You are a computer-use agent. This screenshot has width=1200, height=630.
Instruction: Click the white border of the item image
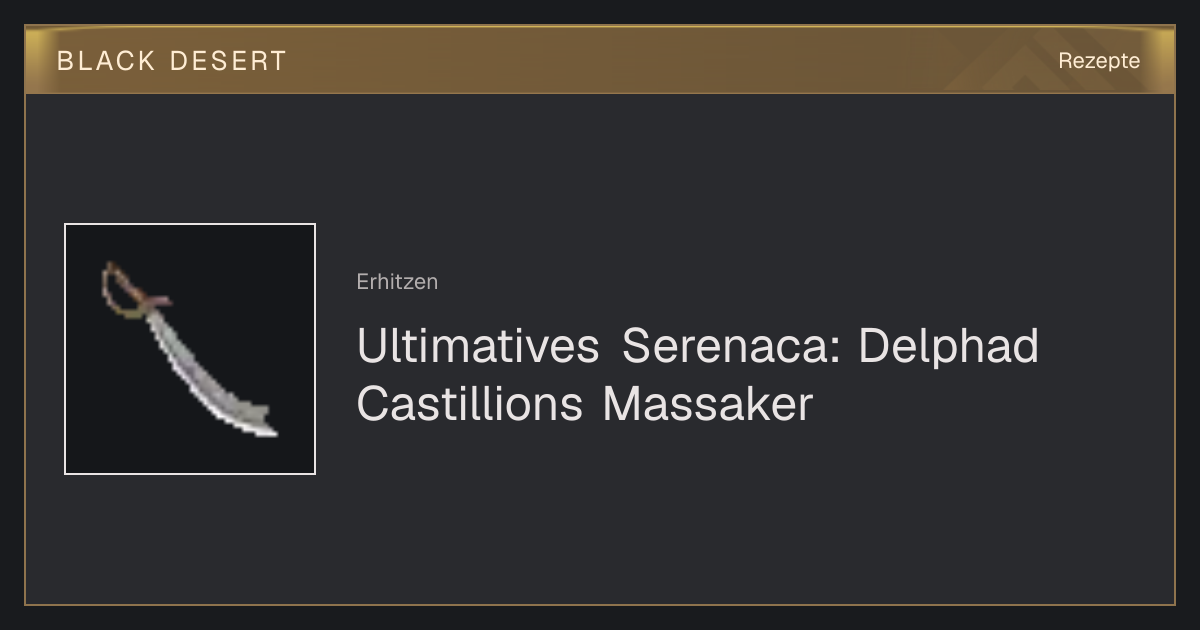coord(65,349)
